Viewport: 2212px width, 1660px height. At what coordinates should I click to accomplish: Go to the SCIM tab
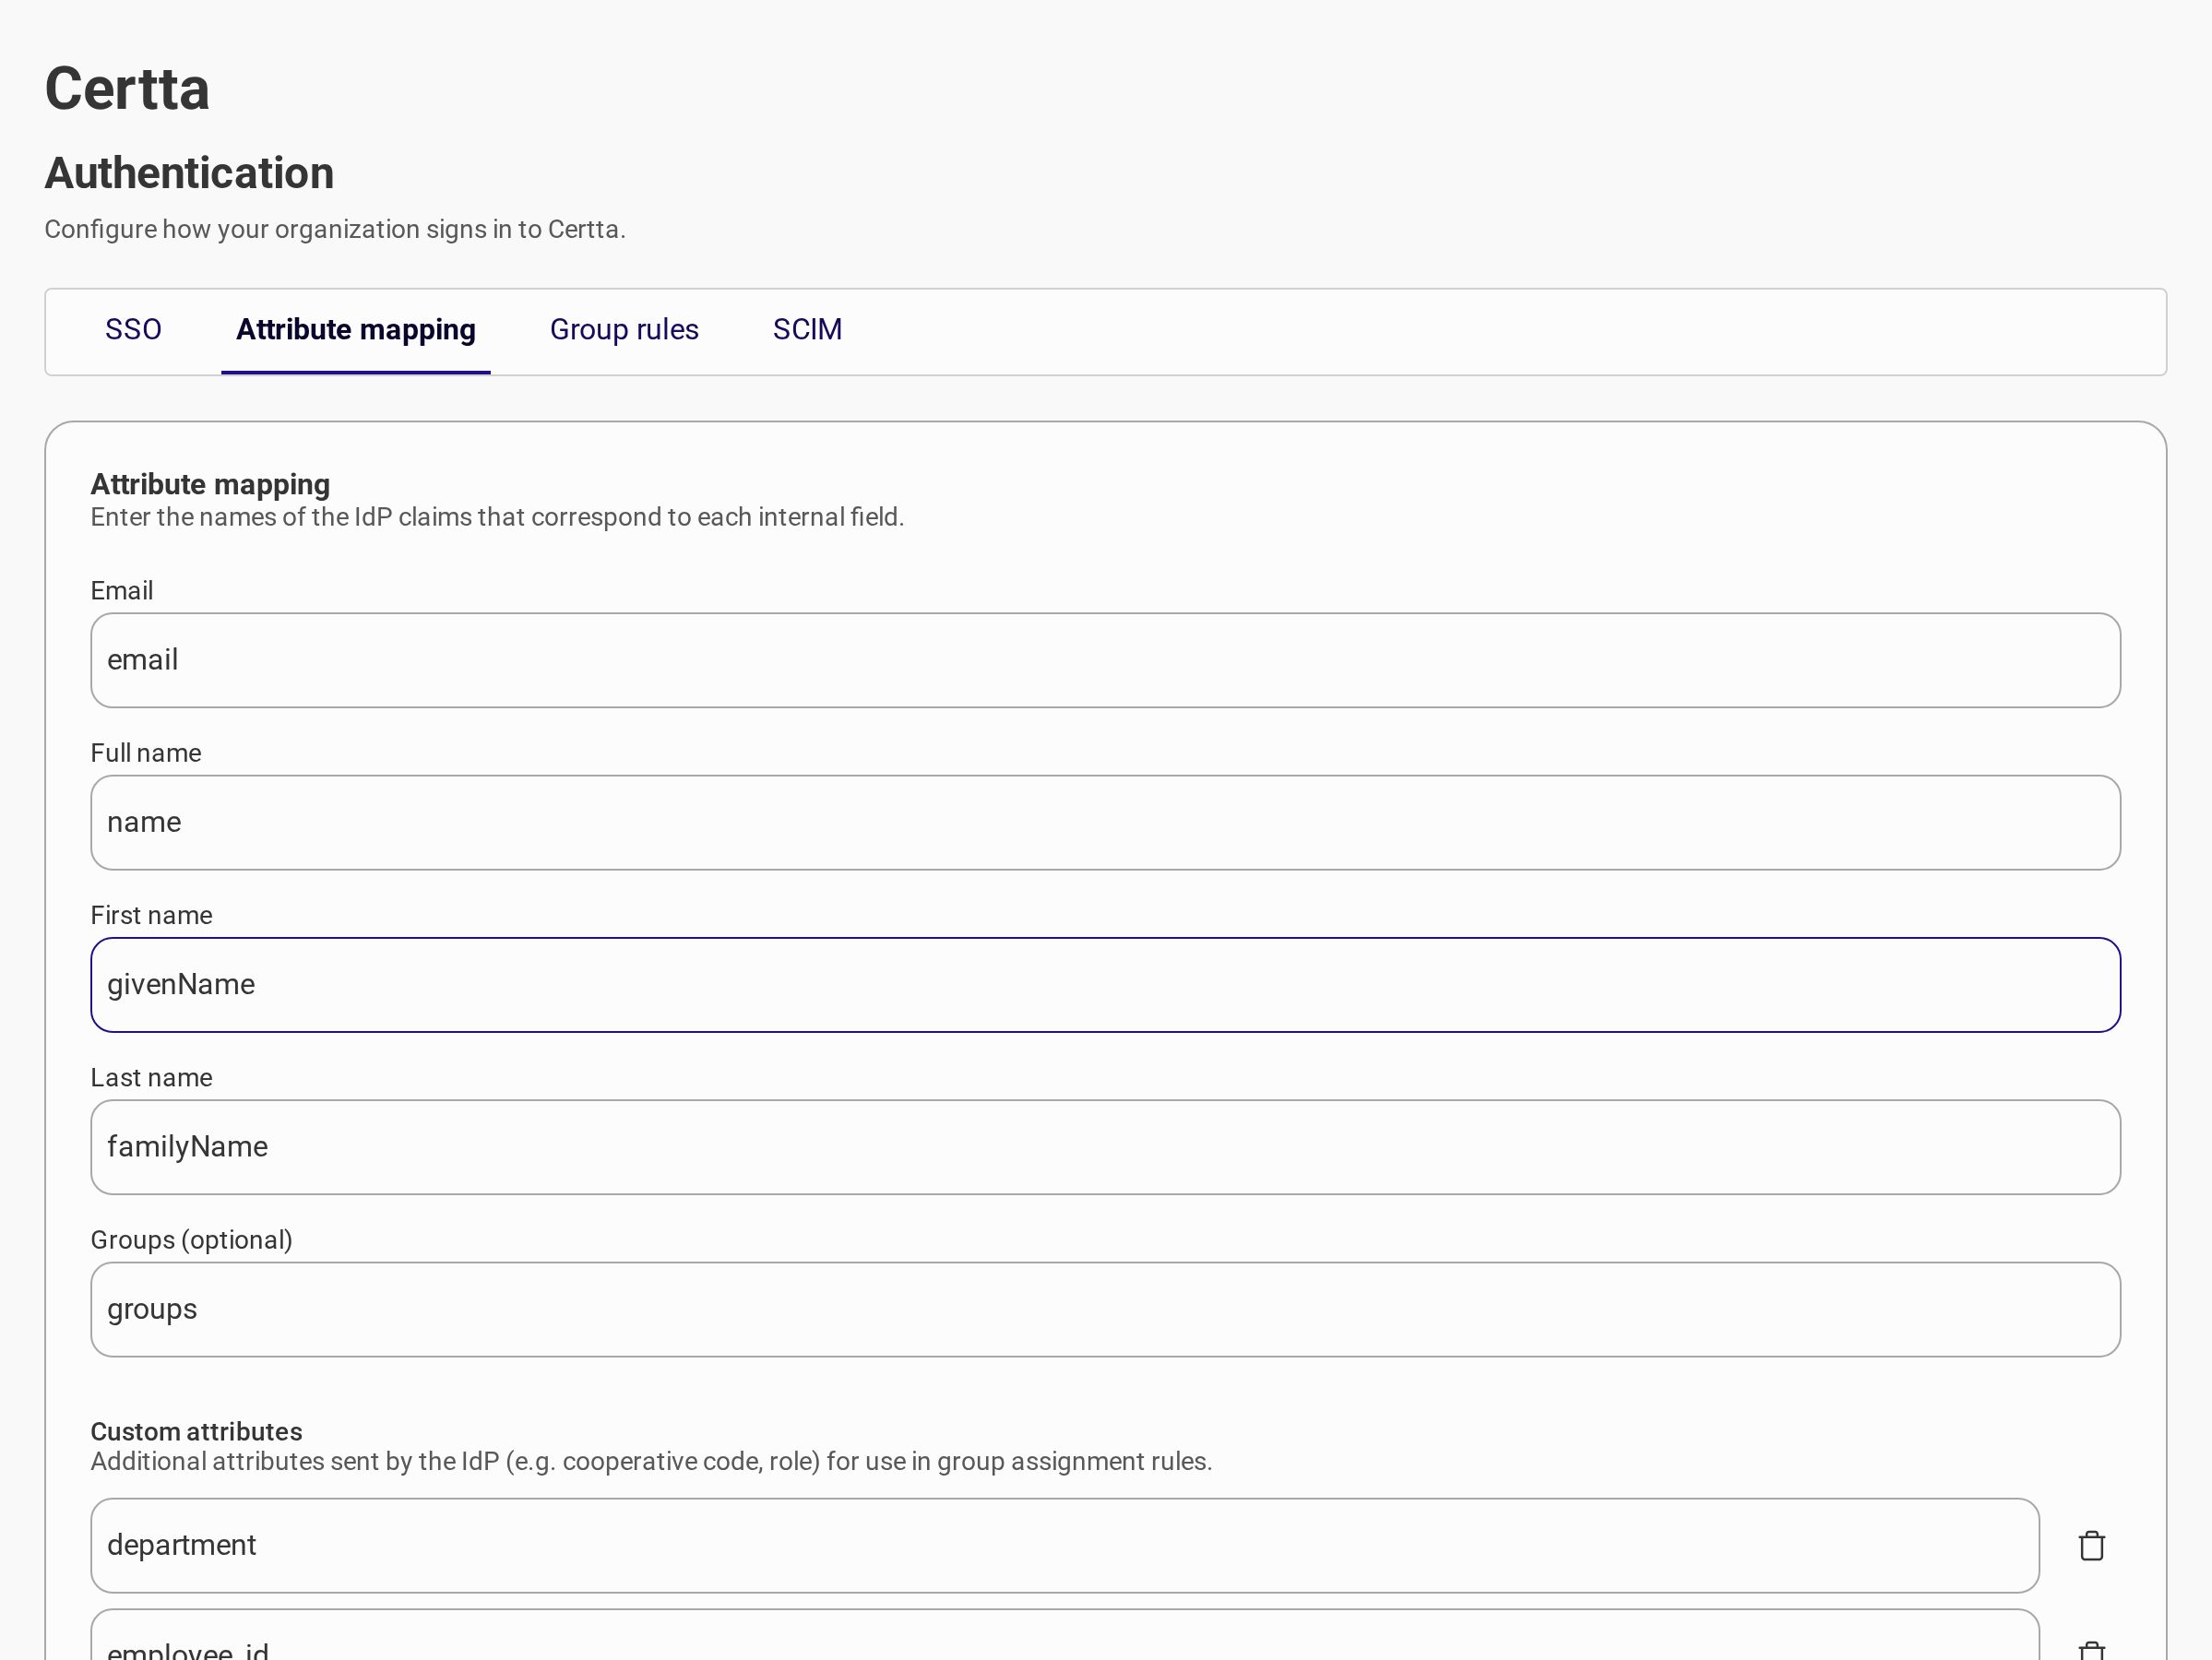[807, 330]
